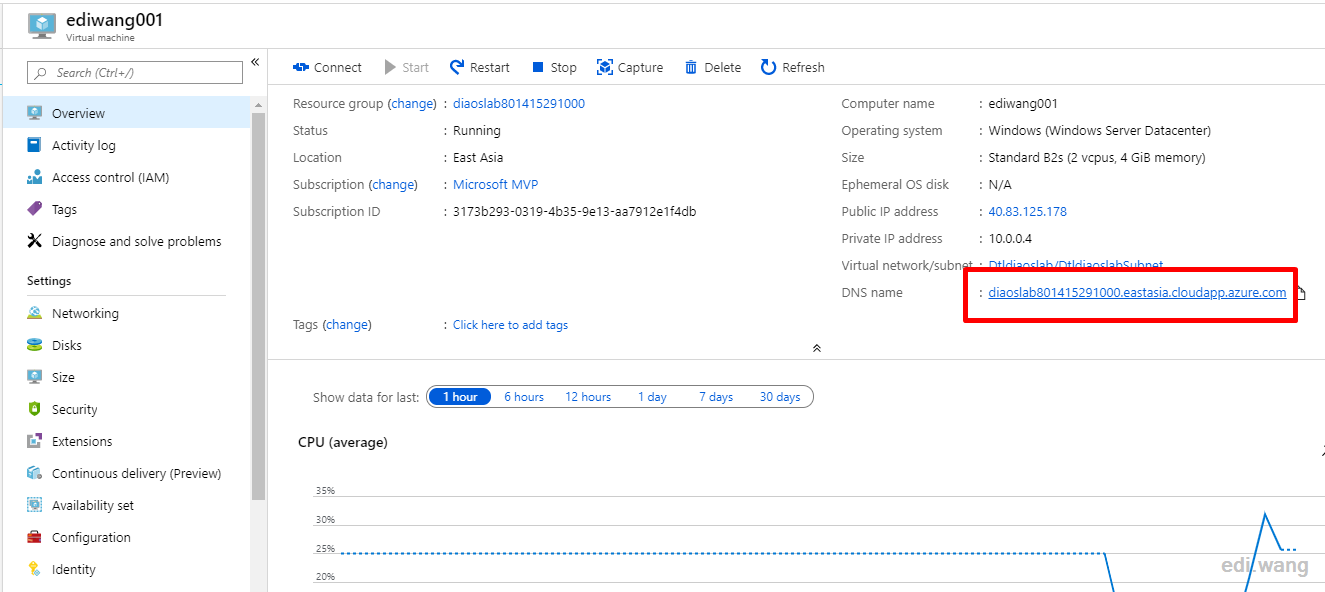Collapse the sidebar with double-chevron

[255, 62]
